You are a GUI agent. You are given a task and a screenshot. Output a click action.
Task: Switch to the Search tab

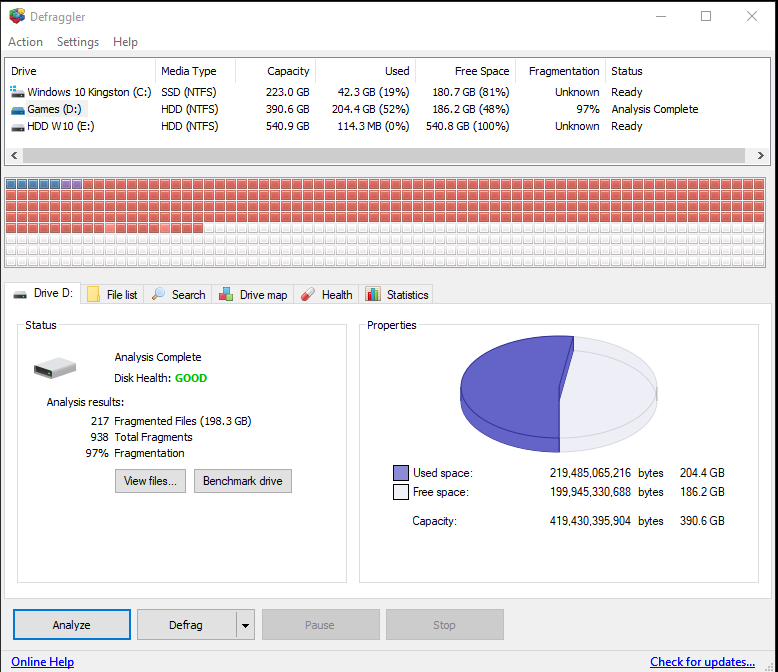click(178, 294)
